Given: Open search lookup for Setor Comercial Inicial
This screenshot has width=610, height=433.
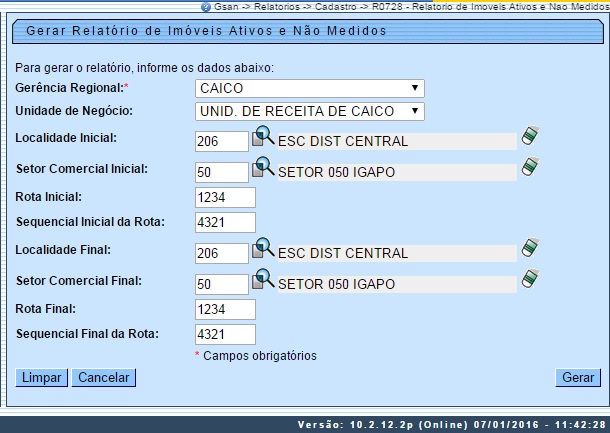Looking at the screenshot, I should (x=262, y=167).
